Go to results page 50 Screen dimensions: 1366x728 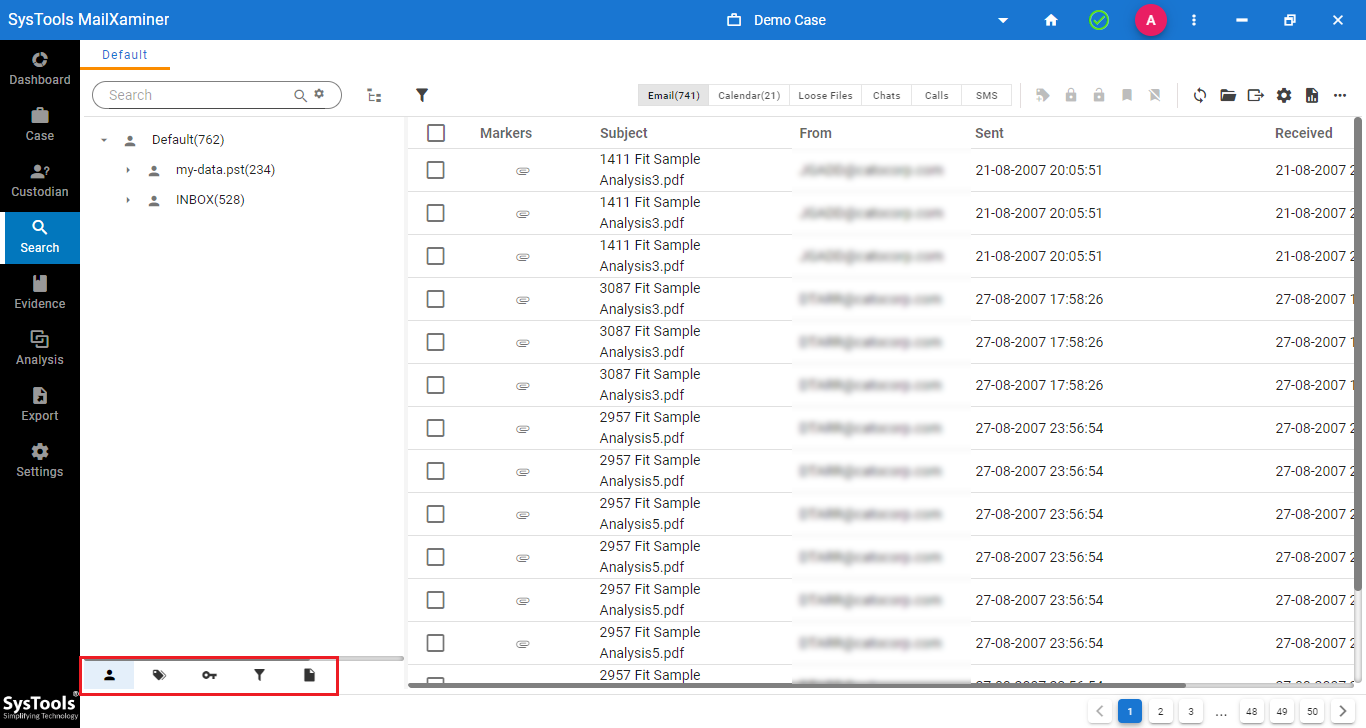[1312, 712]
